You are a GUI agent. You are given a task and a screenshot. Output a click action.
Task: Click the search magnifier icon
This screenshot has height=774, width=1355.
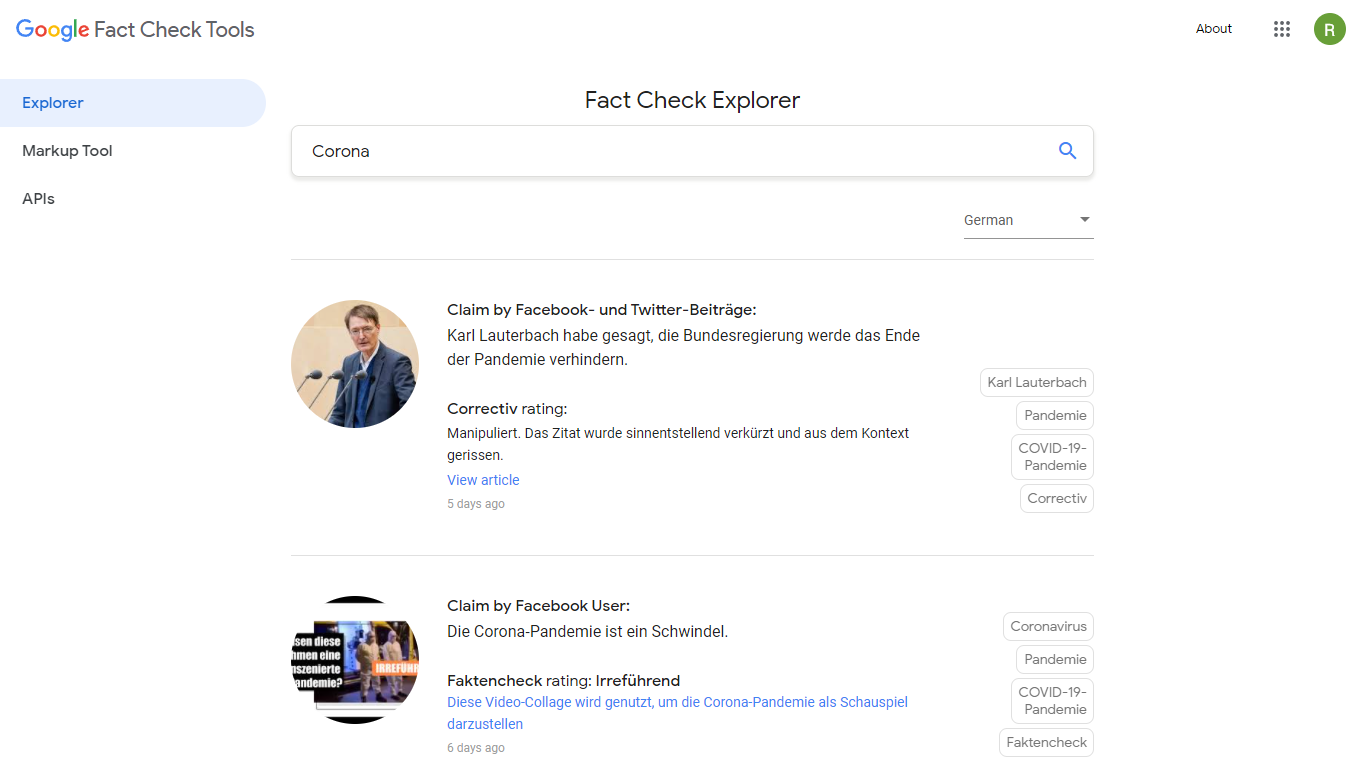point(1067,151)
